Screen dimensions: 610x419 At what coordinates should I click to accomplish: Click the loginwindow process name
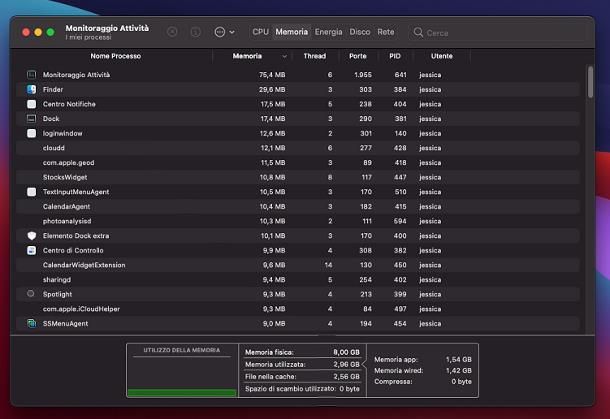coord(63,133)
